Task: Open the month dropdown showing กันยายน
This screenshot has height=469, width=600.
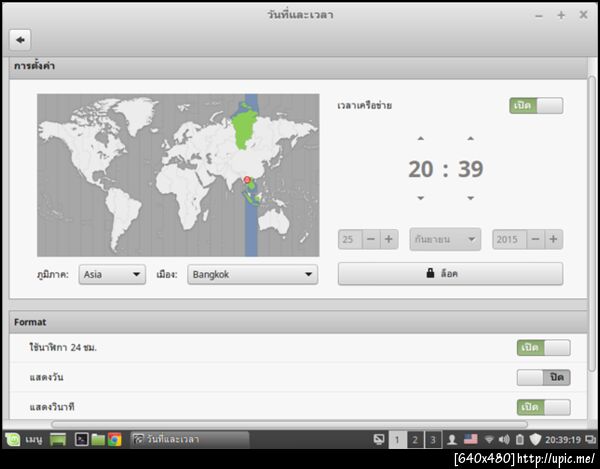Action: pos(445,239)
